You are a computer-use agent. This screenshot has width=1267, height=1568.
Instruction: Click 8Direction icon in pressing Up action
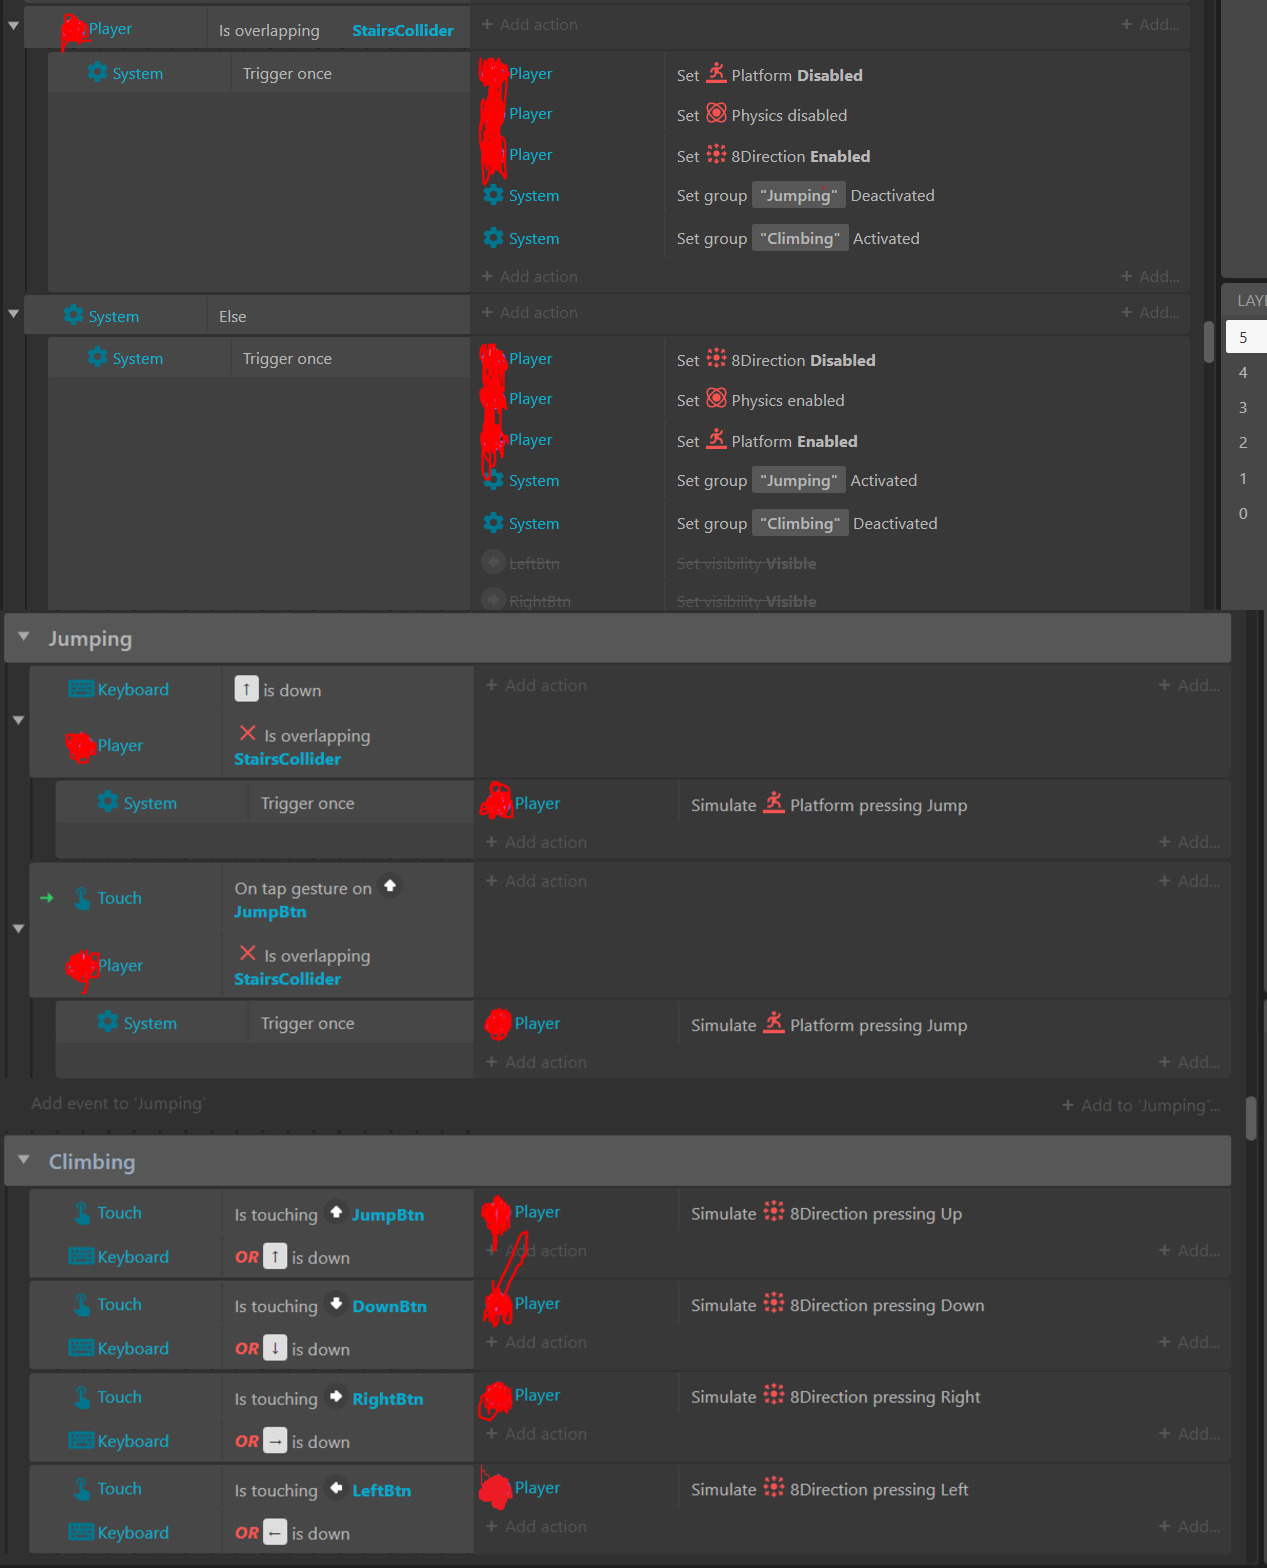pos(774,1212)
